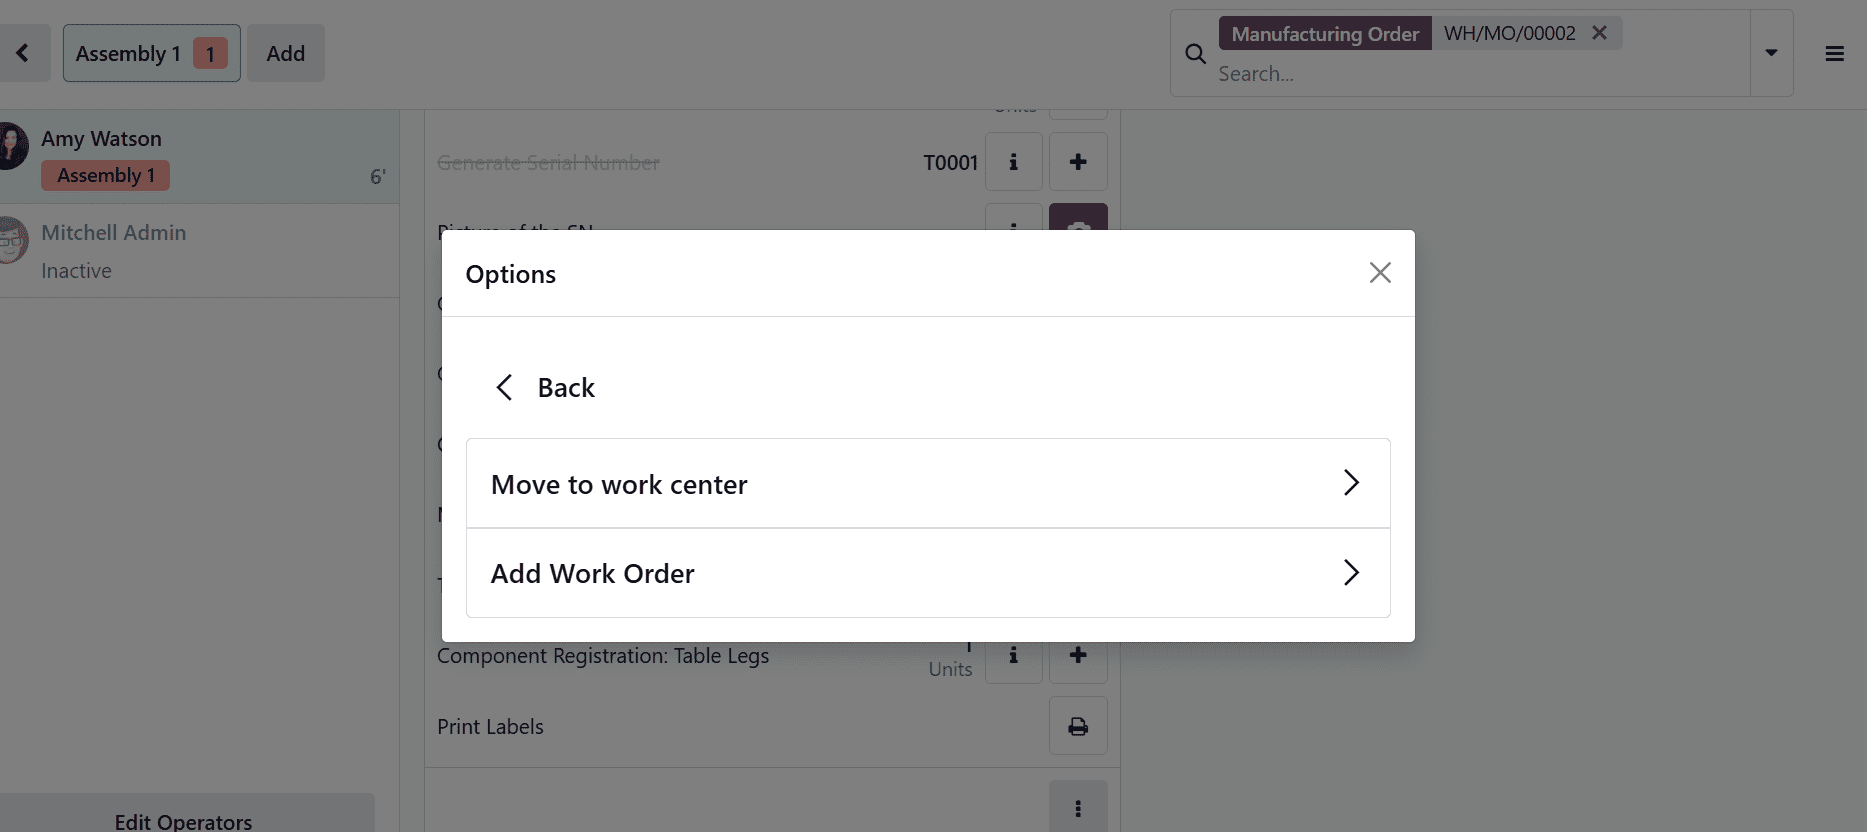View info for Generate Serial Number step
Viewport: 1867px width, 832px height.
[1013, 161]
